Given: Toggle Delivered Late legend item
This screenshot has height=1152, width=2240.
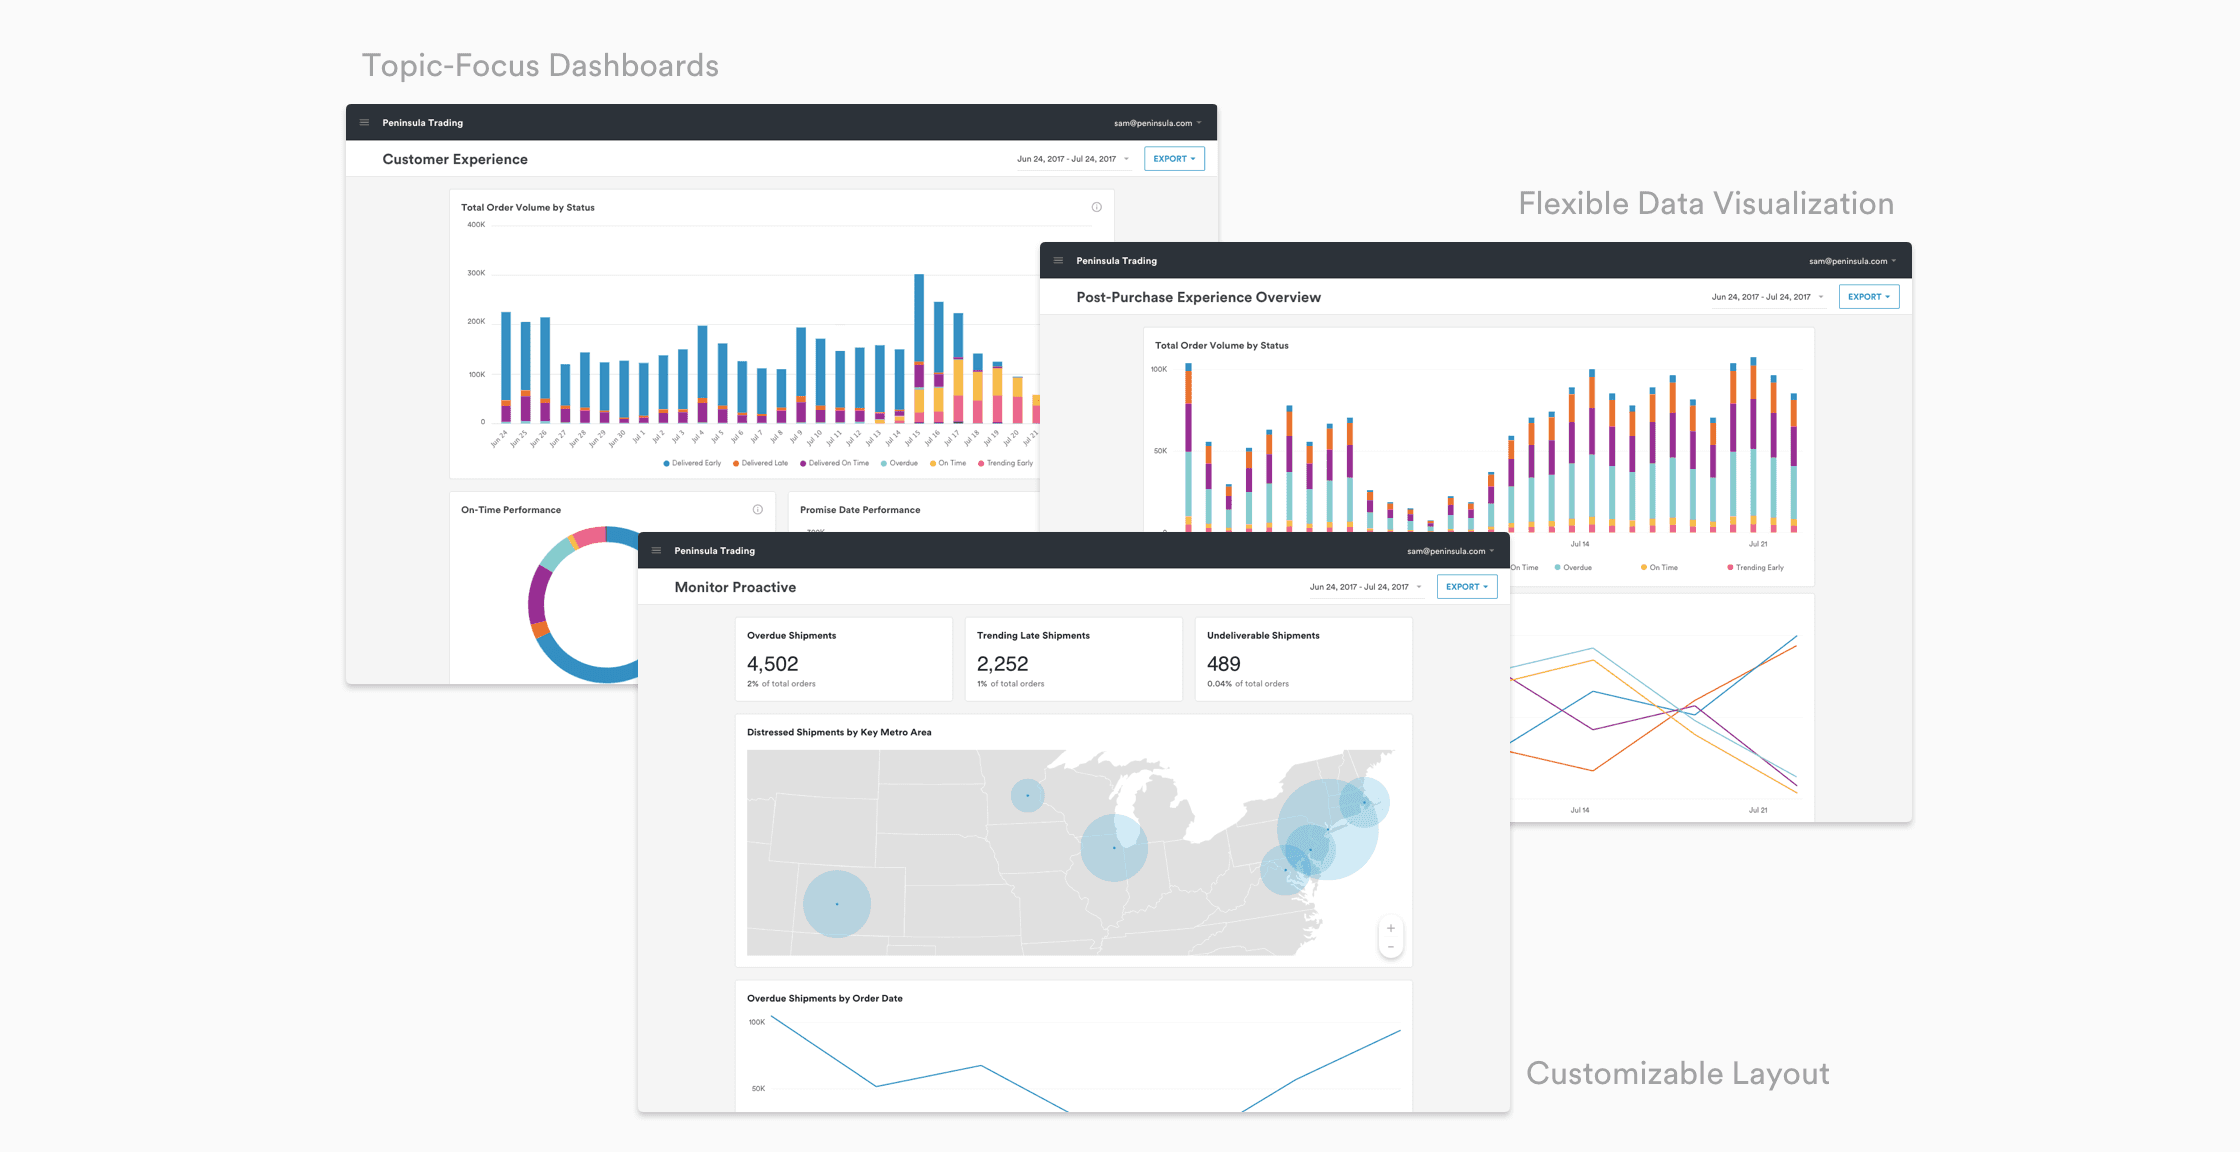Looking at the screenshot, I should 761,463.
